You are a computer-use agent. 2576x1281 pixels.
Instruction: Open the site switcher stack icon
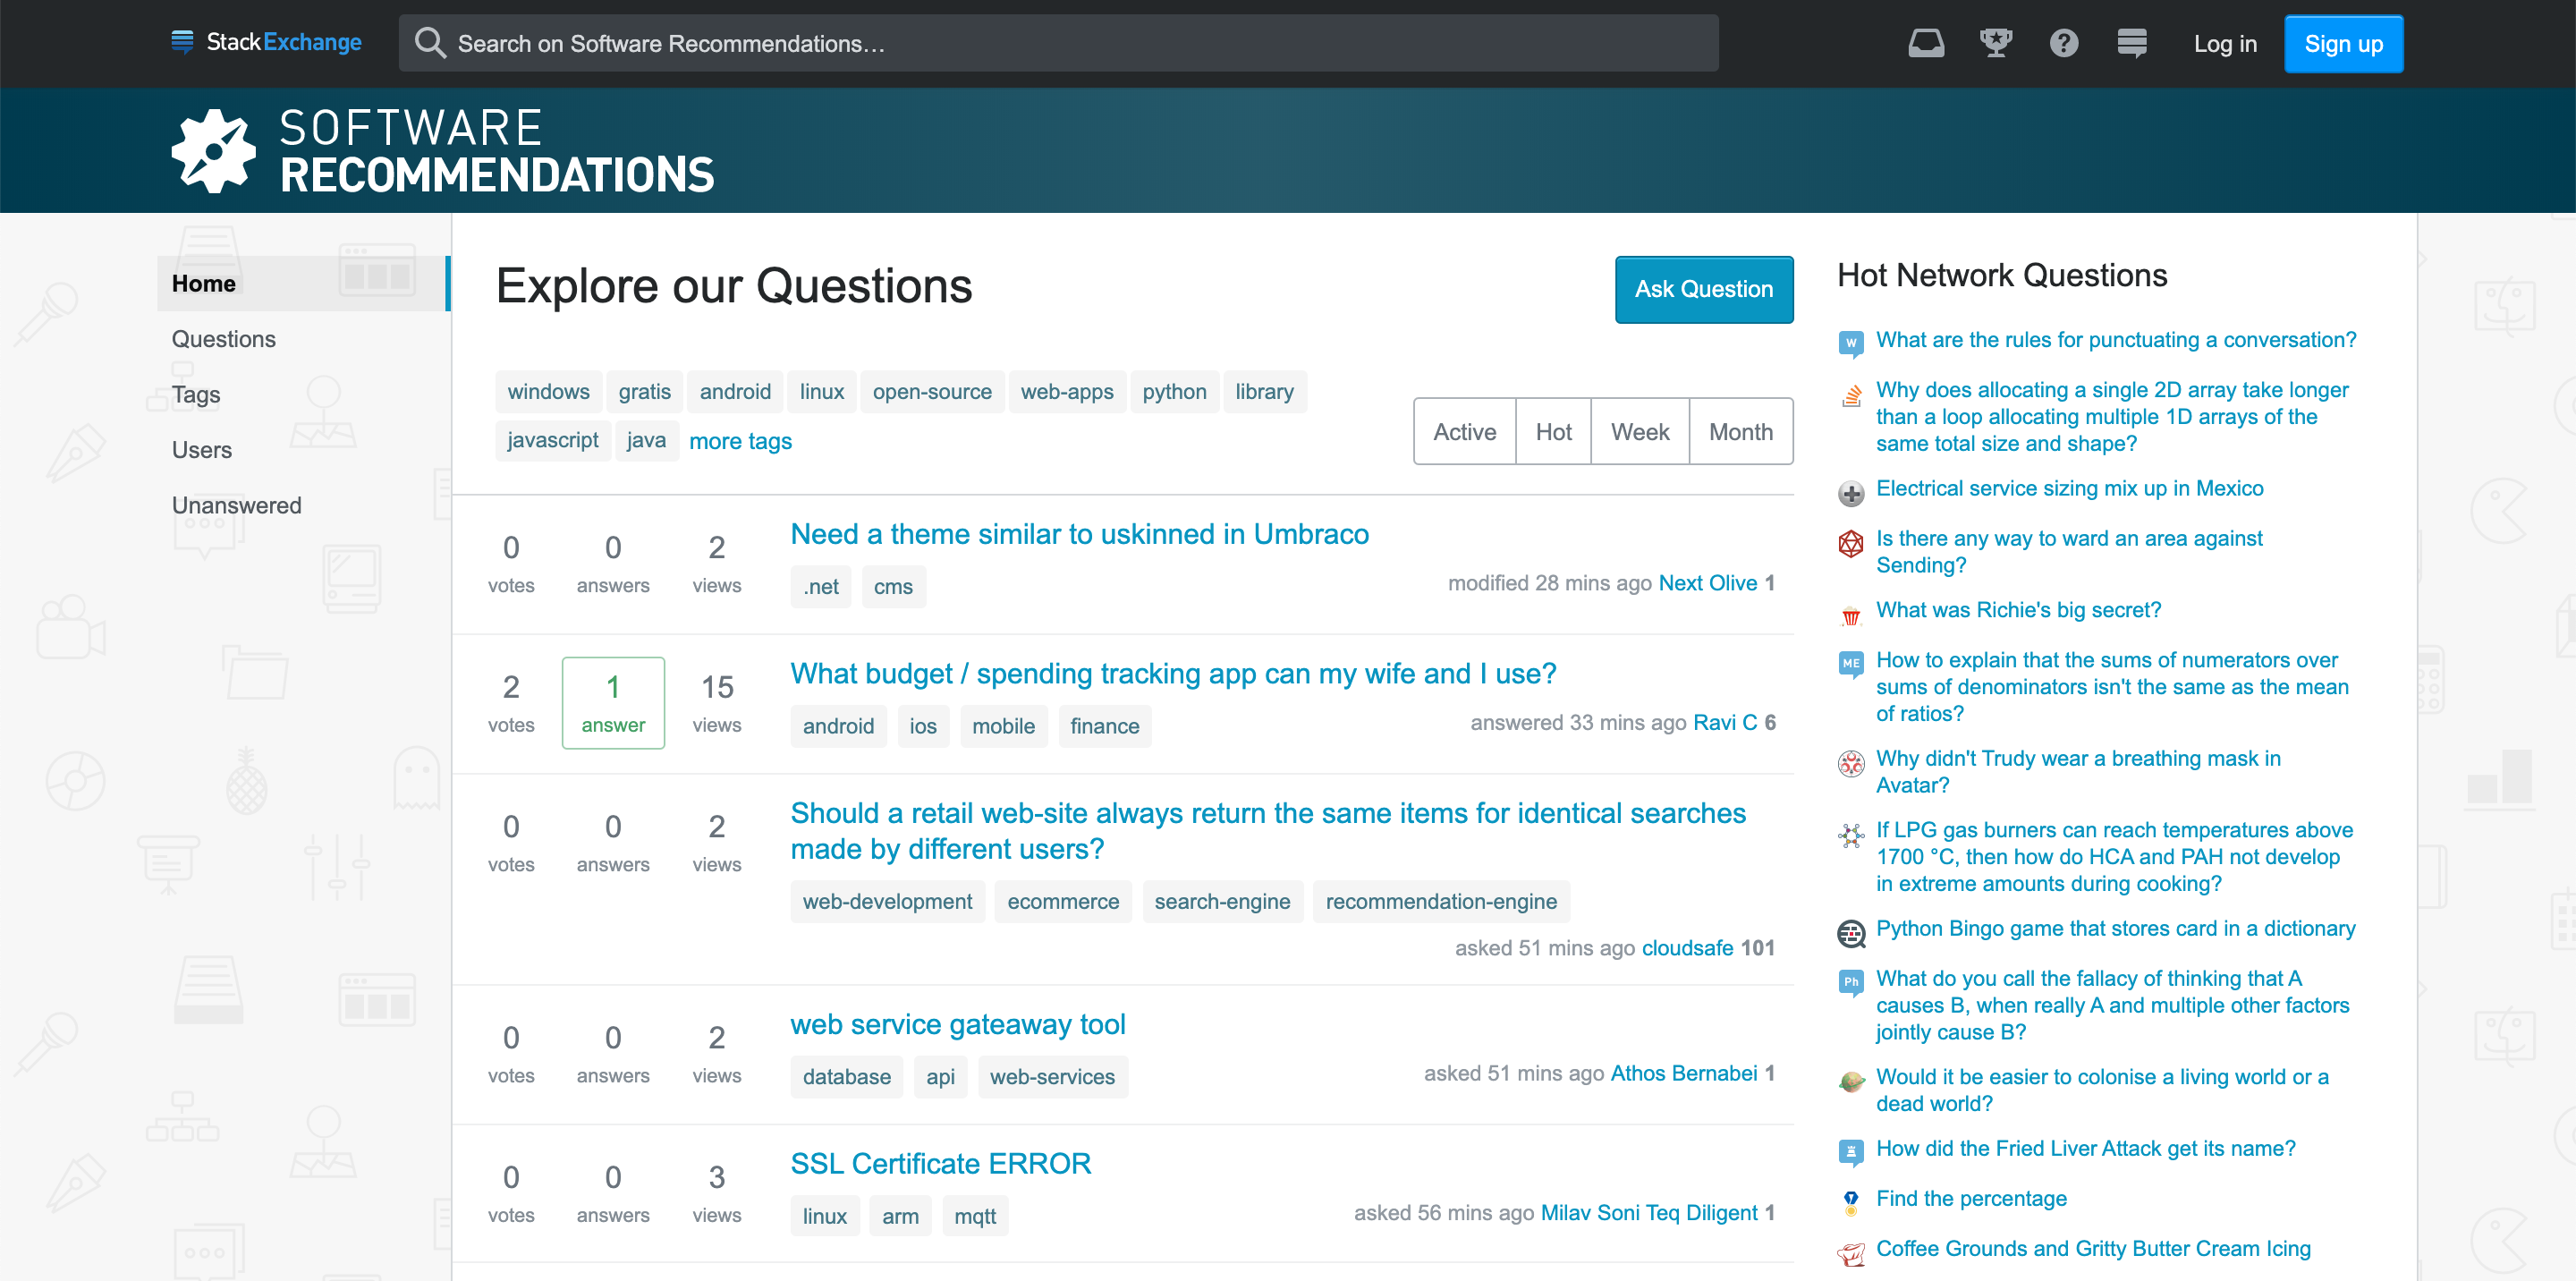[2132, 43]
